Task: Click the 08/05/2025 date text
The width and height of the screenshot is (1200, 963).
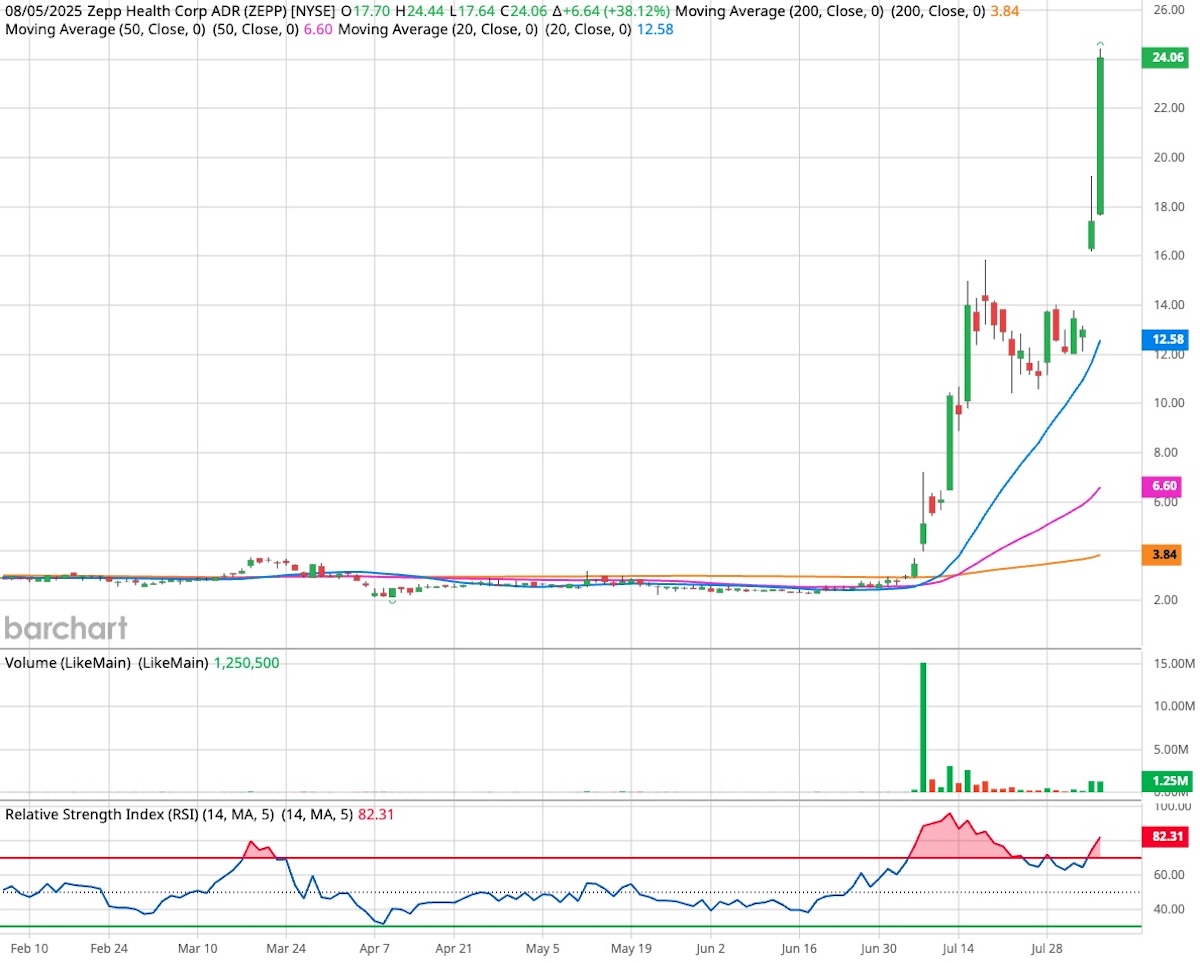Action: click(44, 11)
